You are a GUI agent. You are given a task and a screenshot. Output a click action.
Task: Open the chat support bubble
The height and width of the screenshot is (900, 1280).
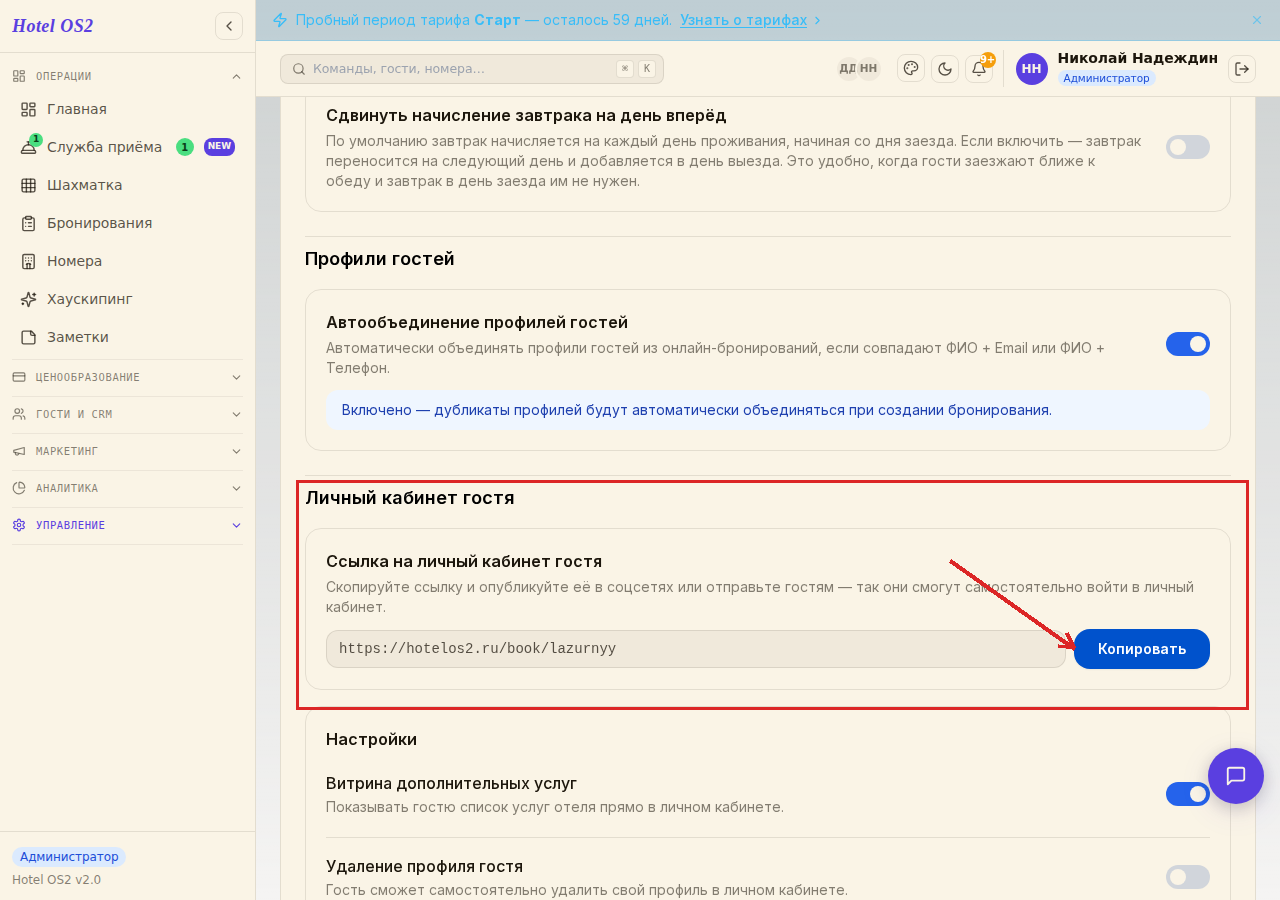1236,776
